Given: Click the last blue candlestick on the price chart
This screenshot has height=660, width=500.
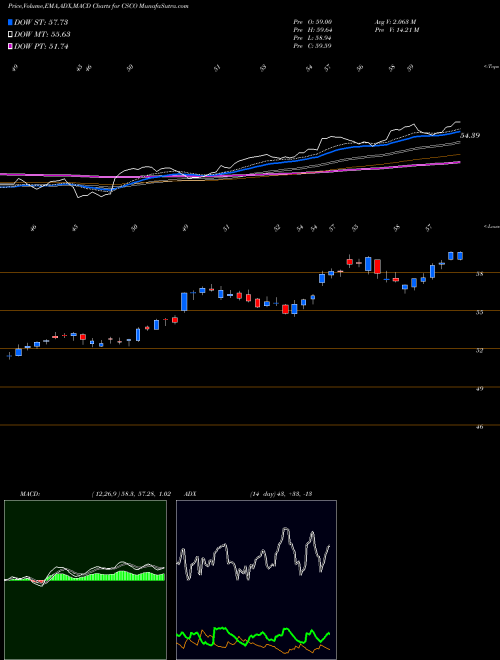Looking at the screenshot, I should (x=460, y=255).
